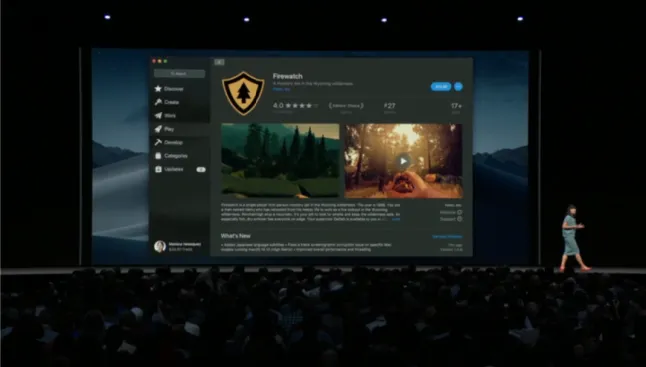
Task: Click the Search field in sidebar
Action: [179, 73]
